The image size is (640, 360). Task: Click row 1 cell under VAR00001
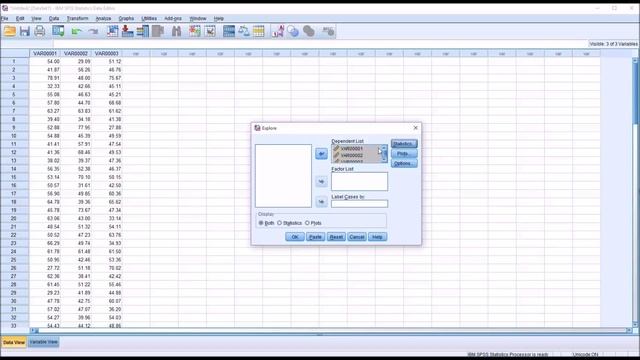(45, 61)
